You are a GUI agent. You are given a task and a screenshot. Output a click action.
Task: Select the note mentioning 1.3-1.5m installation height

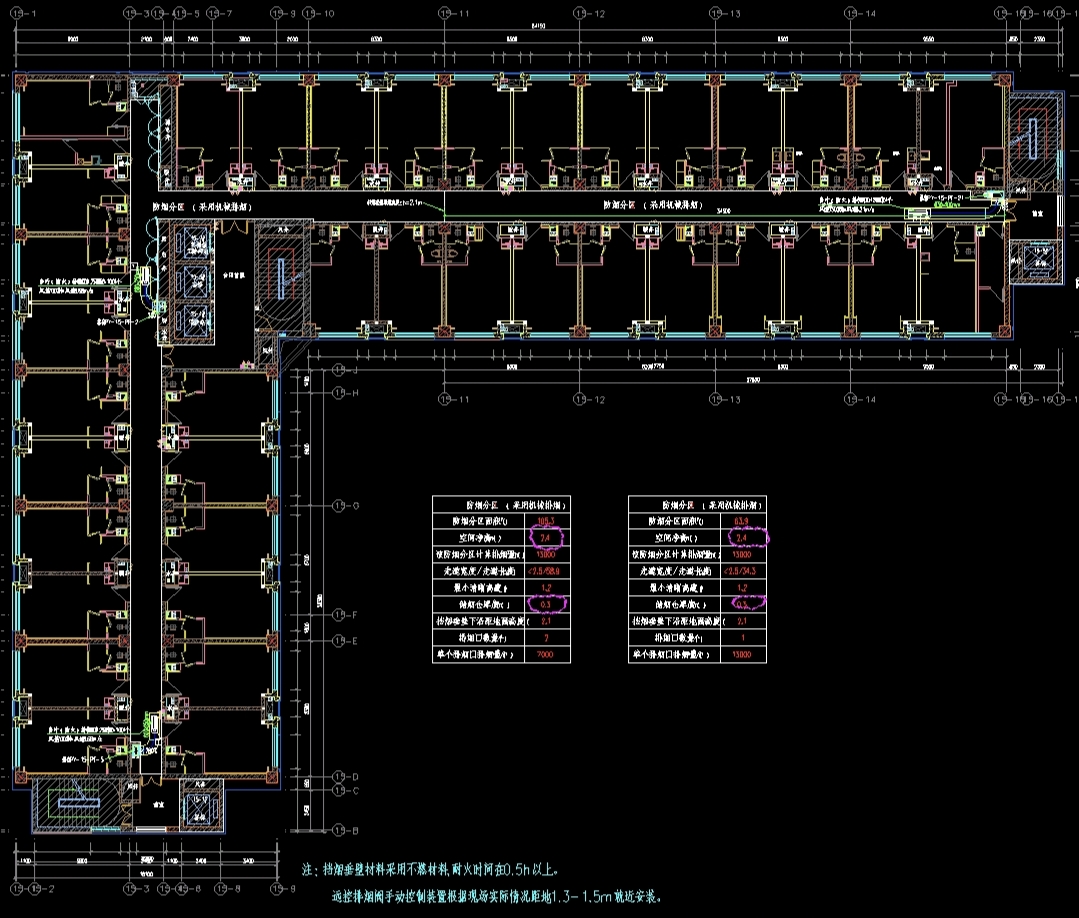point(495,896)
